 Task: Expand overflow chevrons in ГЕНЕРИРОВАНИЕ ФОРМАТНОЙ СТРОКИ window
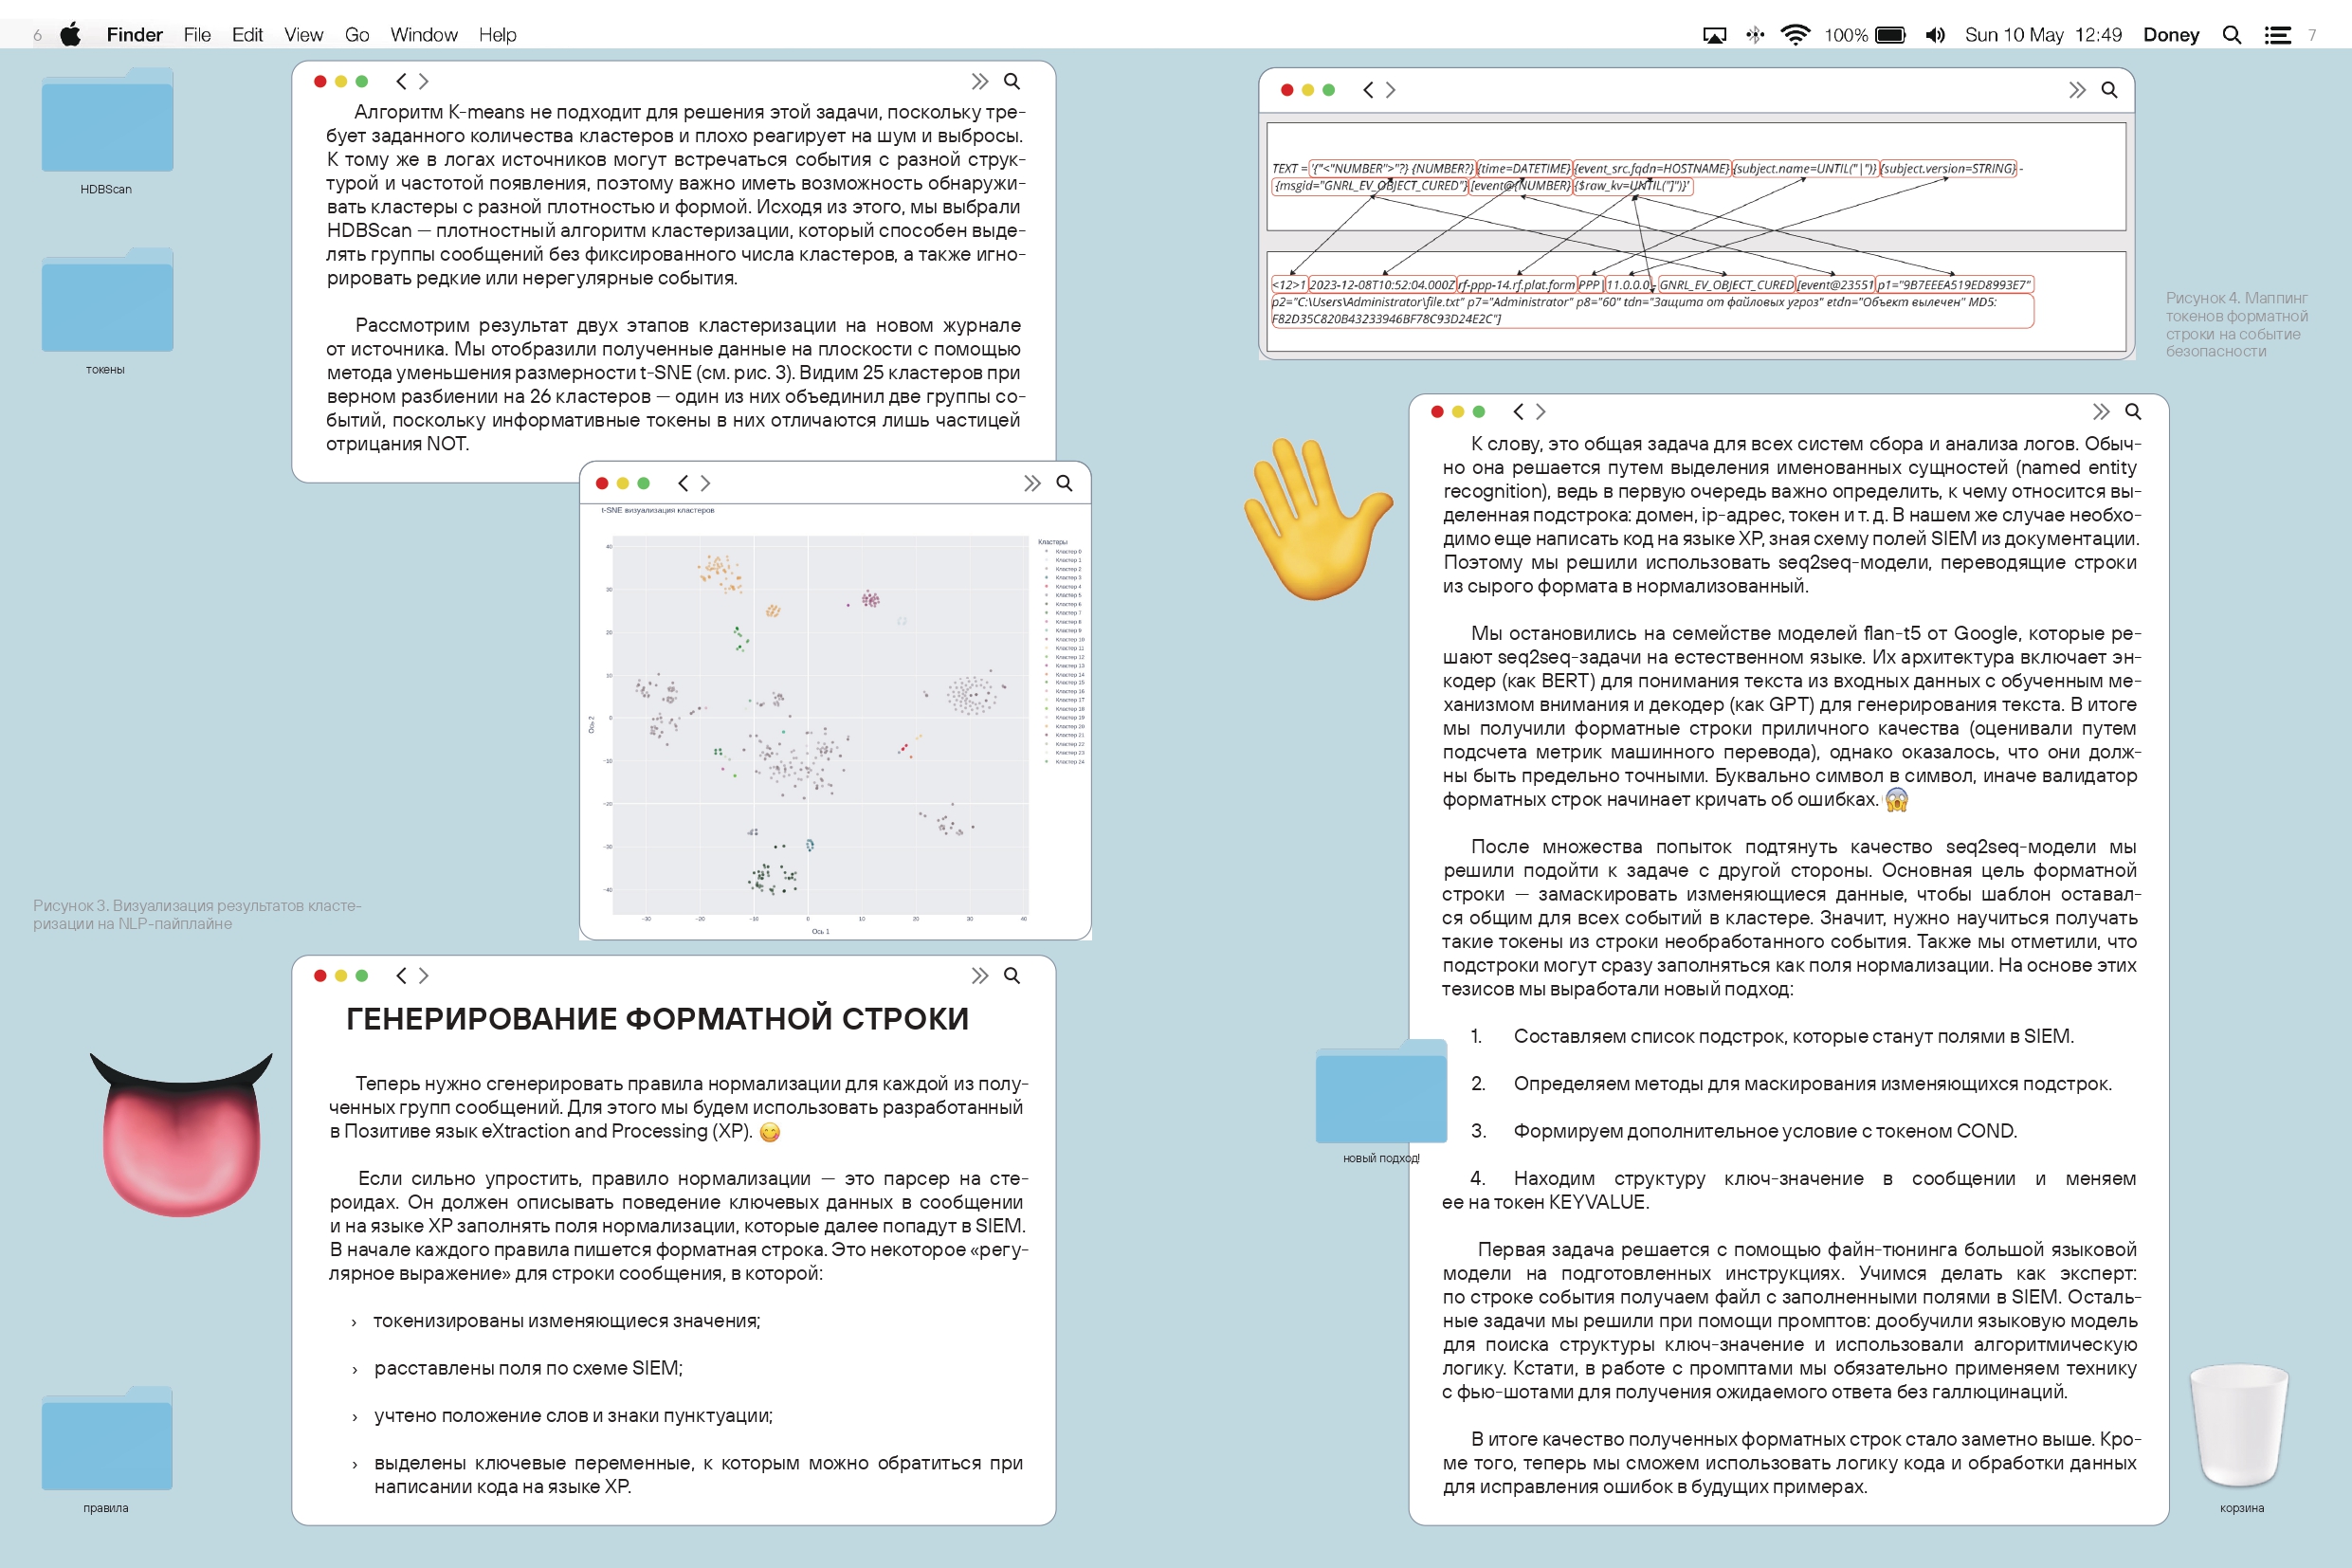pyautogui.click(x=979, y=975)
